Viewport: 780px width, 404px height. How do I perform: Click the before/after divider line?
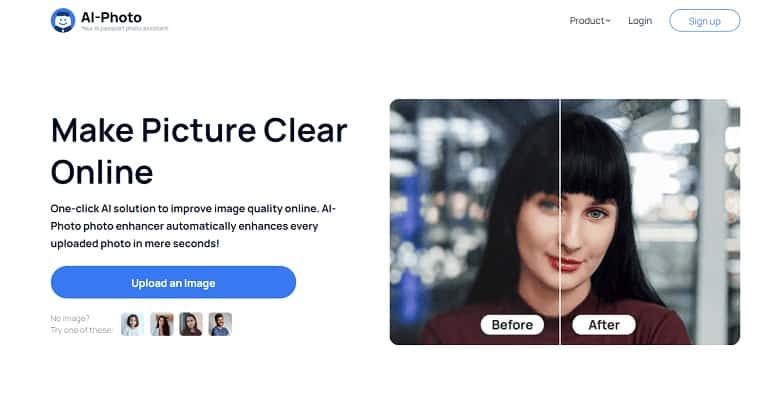tap(560, 221)
